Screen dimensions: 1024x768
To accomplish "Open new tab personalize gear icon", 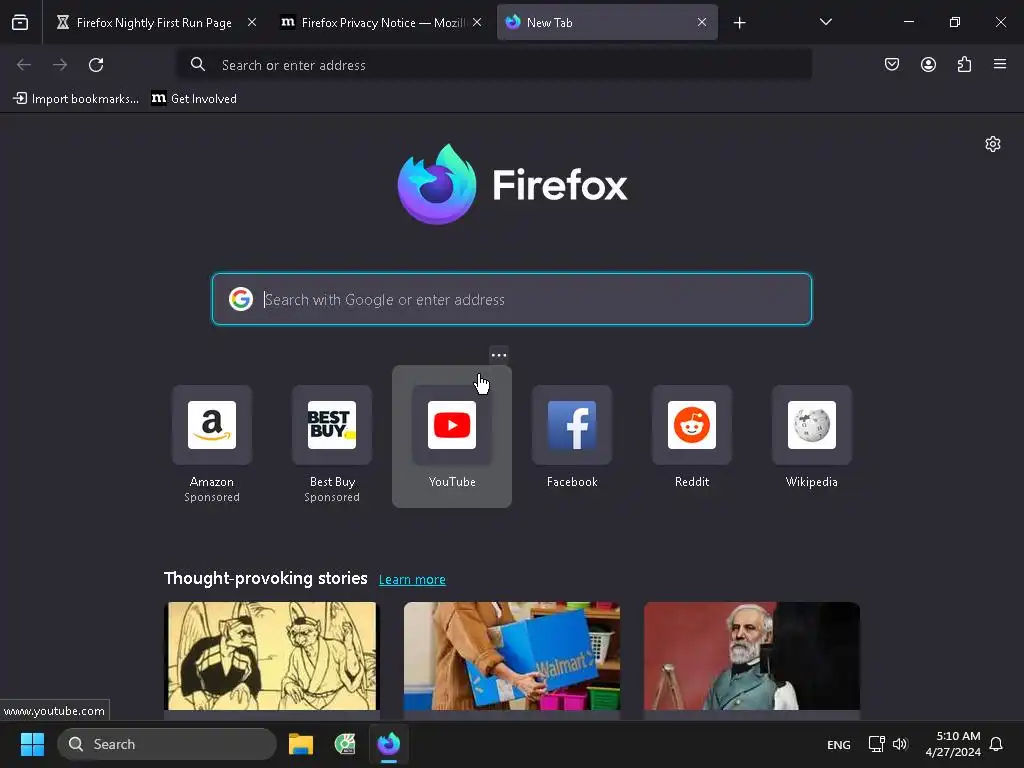I will (993, 144).
